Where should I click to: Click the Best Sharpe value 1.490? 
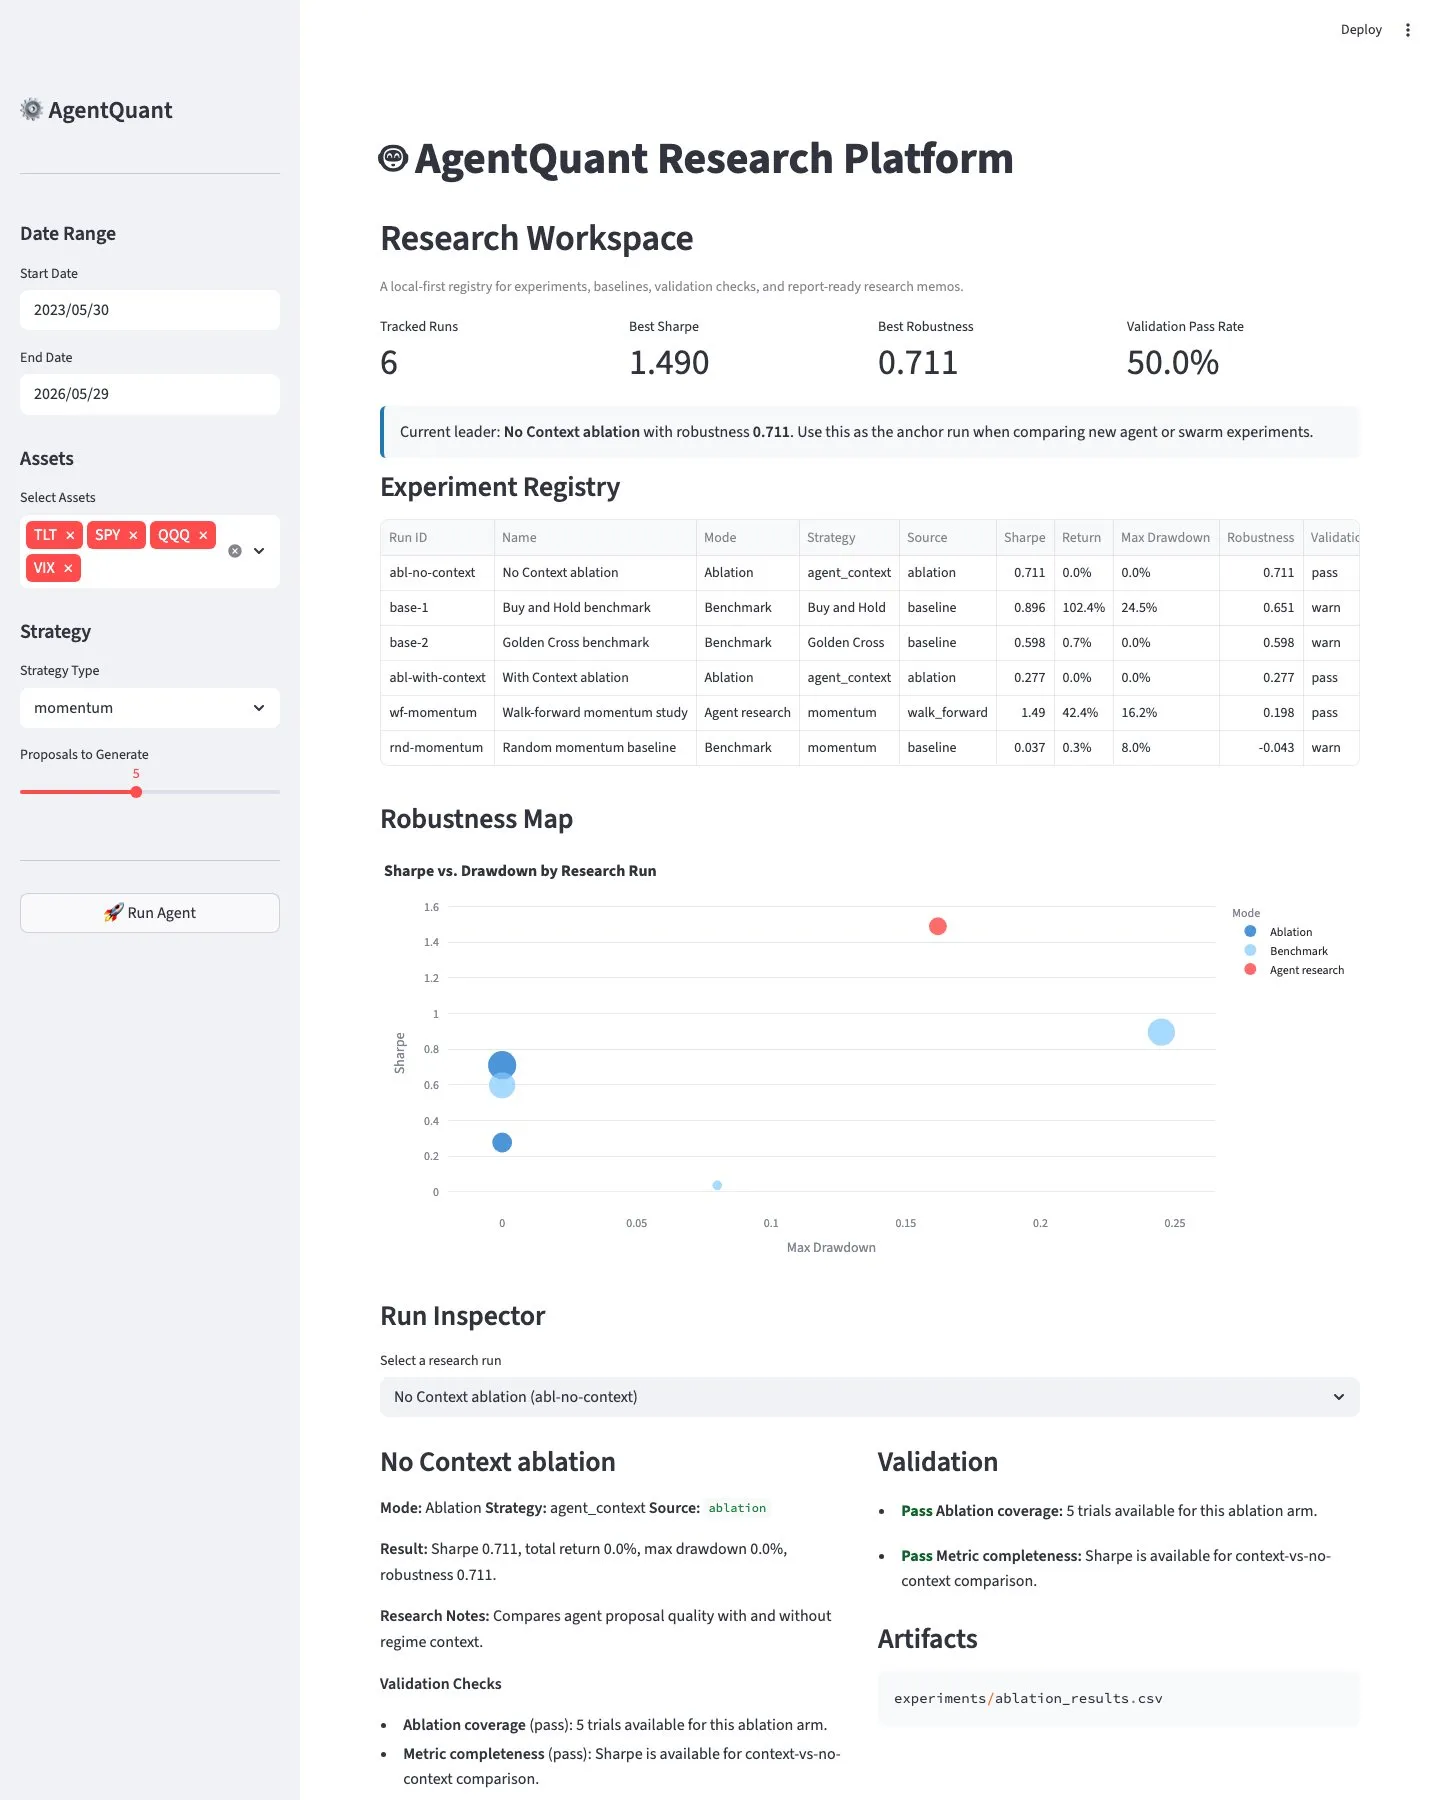669,363
